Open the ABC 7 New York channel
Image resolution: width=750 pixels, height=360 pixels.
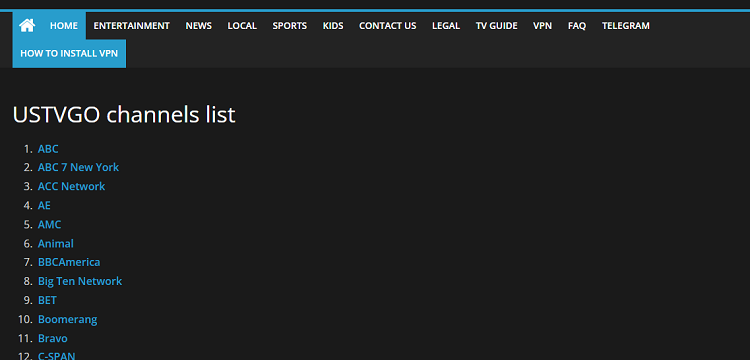click(x=78, y=167)
